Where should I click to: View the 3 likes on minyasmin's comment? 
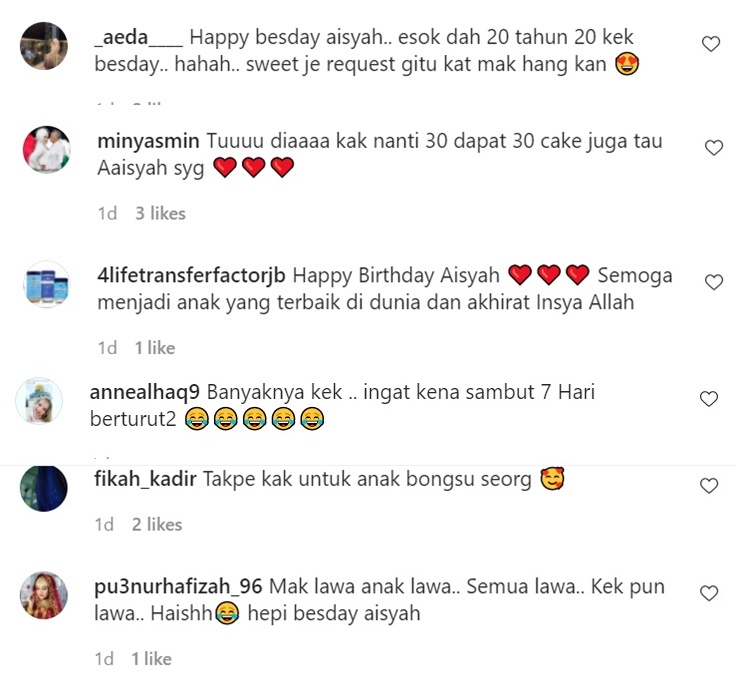click(x=160, y=214)
